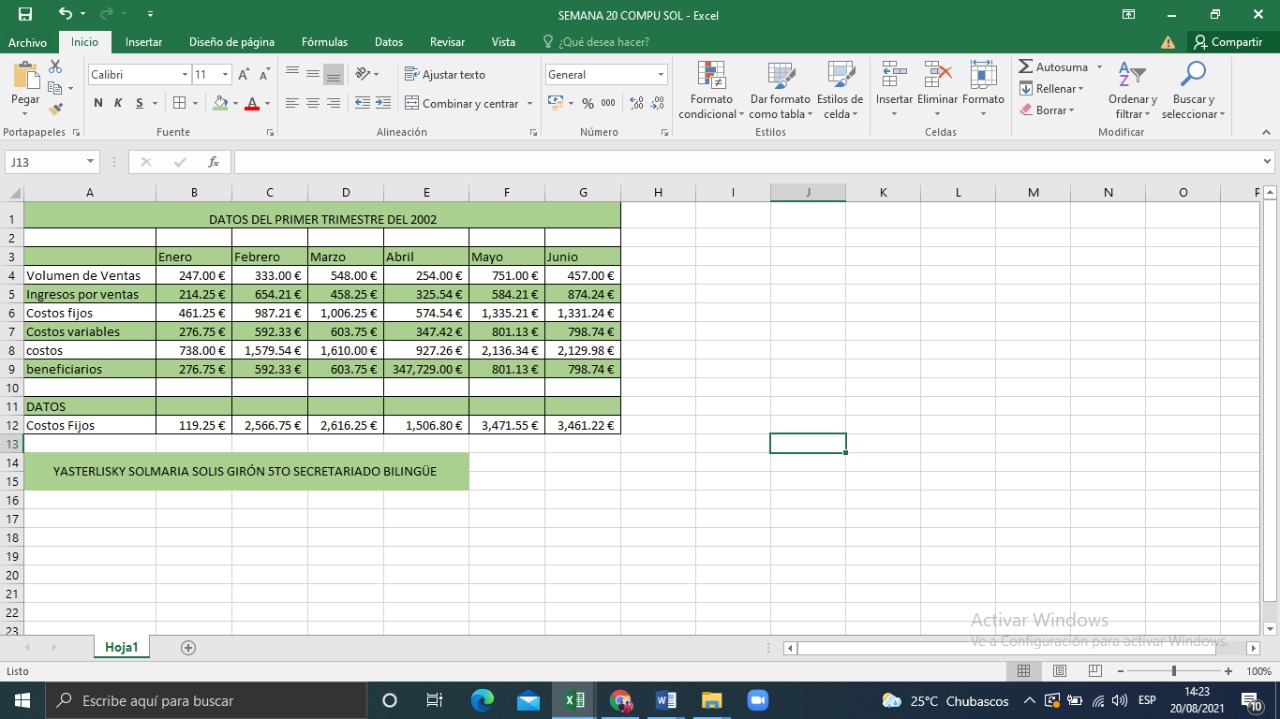Screen dimensions: 1280x719
Task: Toggle center text horizontally
Action: (313, 103)
